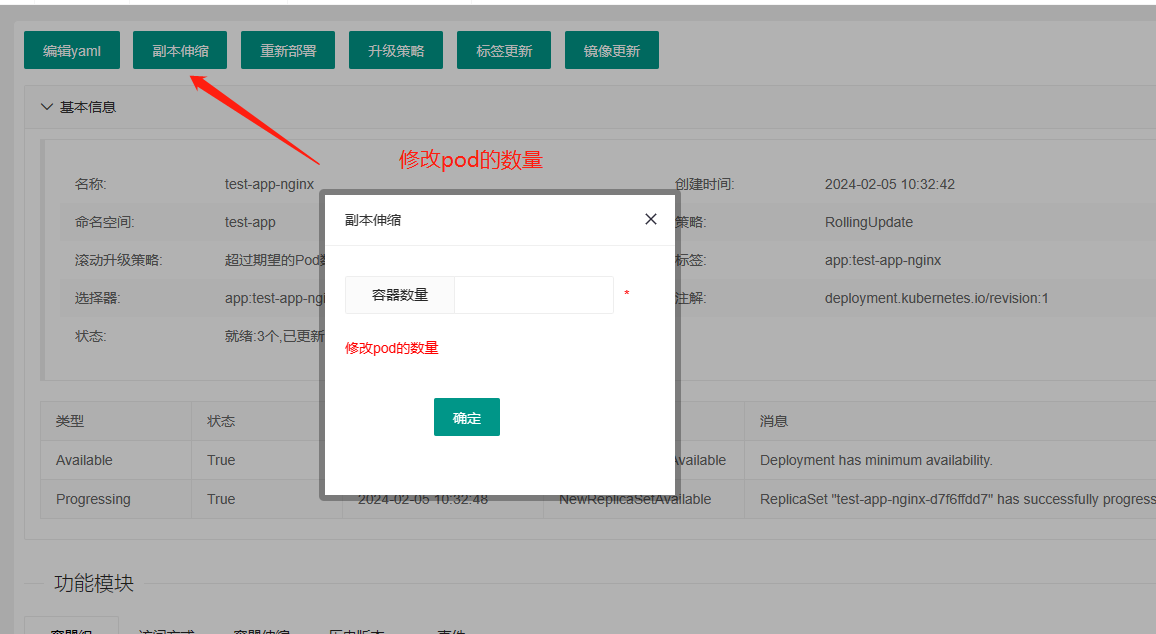Click the red hint 修改pod的数量 in dialog

[391, 348]
